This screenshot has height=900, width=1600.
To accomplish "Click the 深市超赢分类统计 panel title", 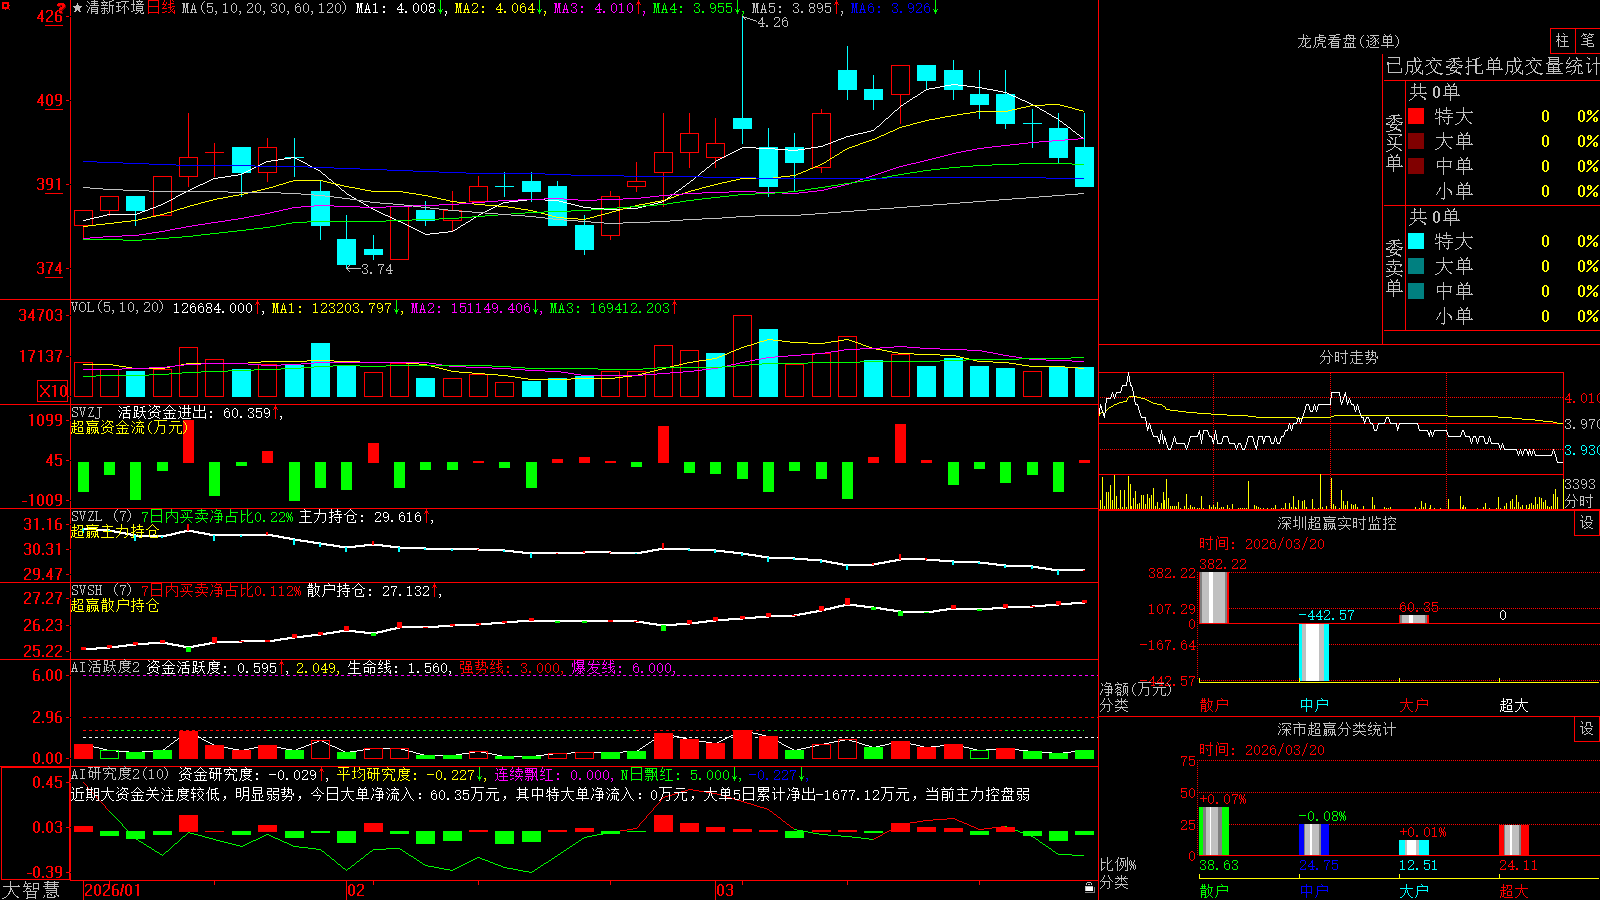I will 1337,729.
